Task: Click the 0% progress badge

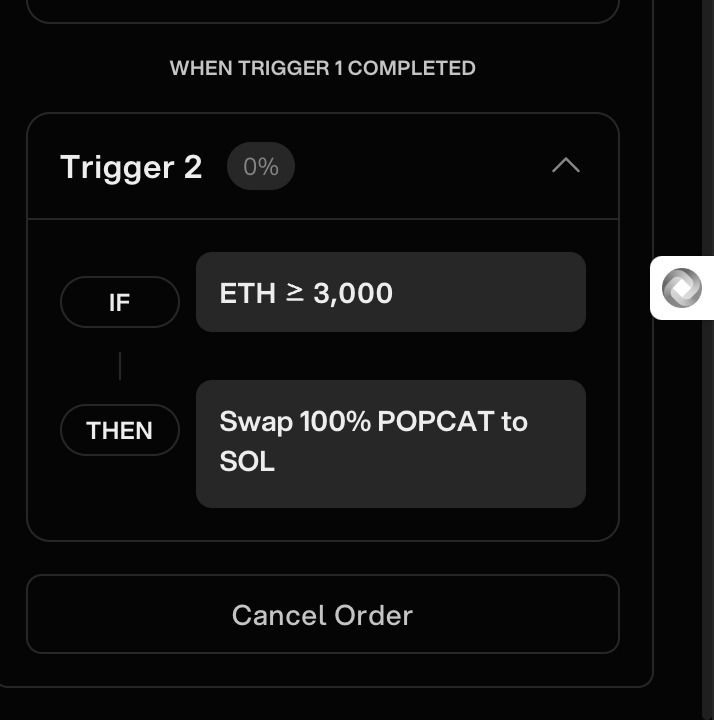Action: (260, 166)
